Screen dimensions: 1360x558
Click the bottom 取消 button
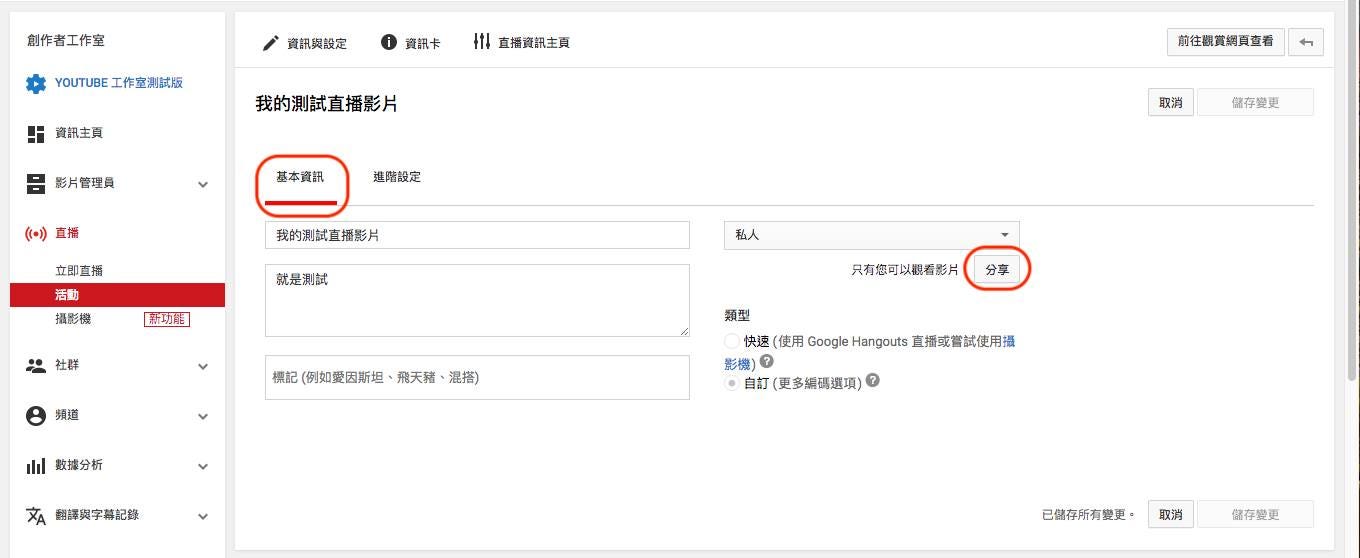1171,515
